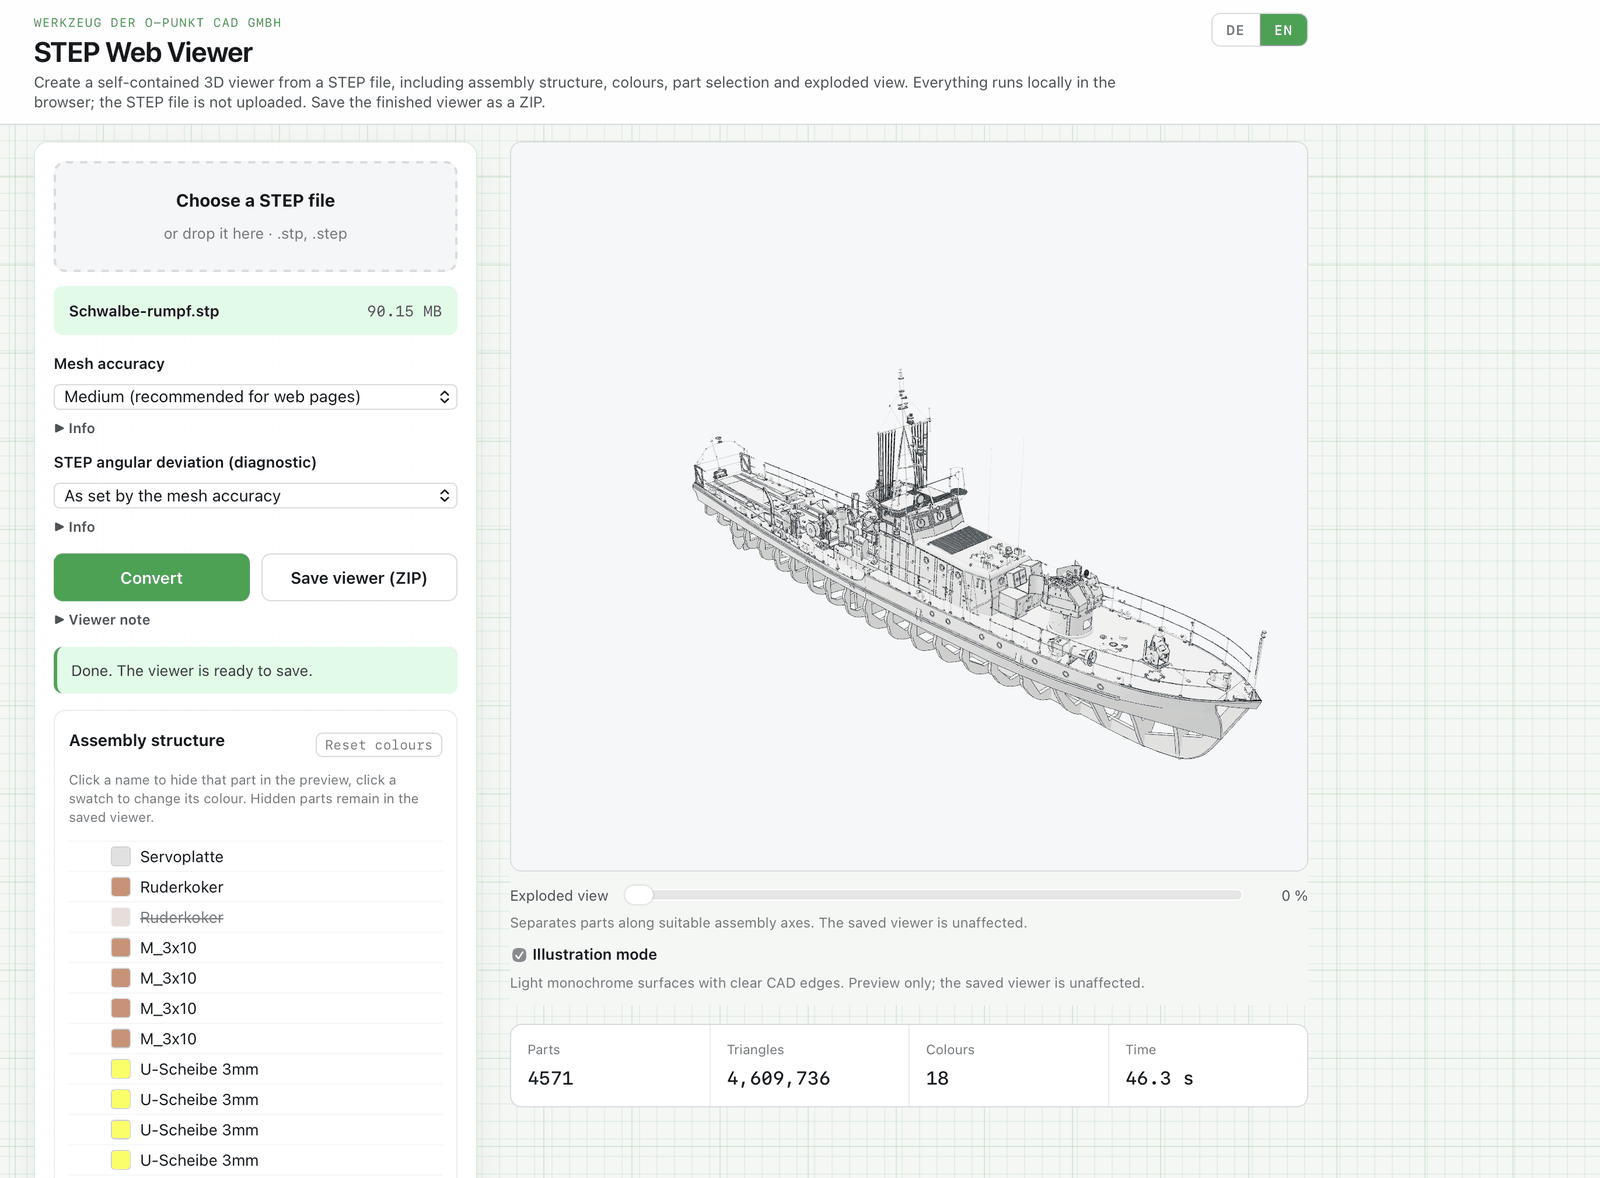The height and width of the screenshot is (1178, 1600).
Task: Click the Triangles value 4,609,736
Action: 778,1078
